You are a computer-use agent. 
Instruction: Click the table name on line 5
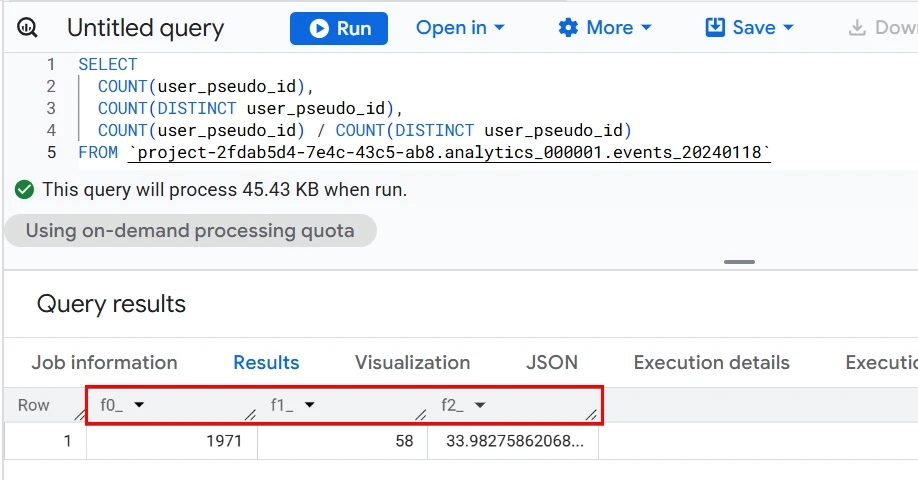449,153
